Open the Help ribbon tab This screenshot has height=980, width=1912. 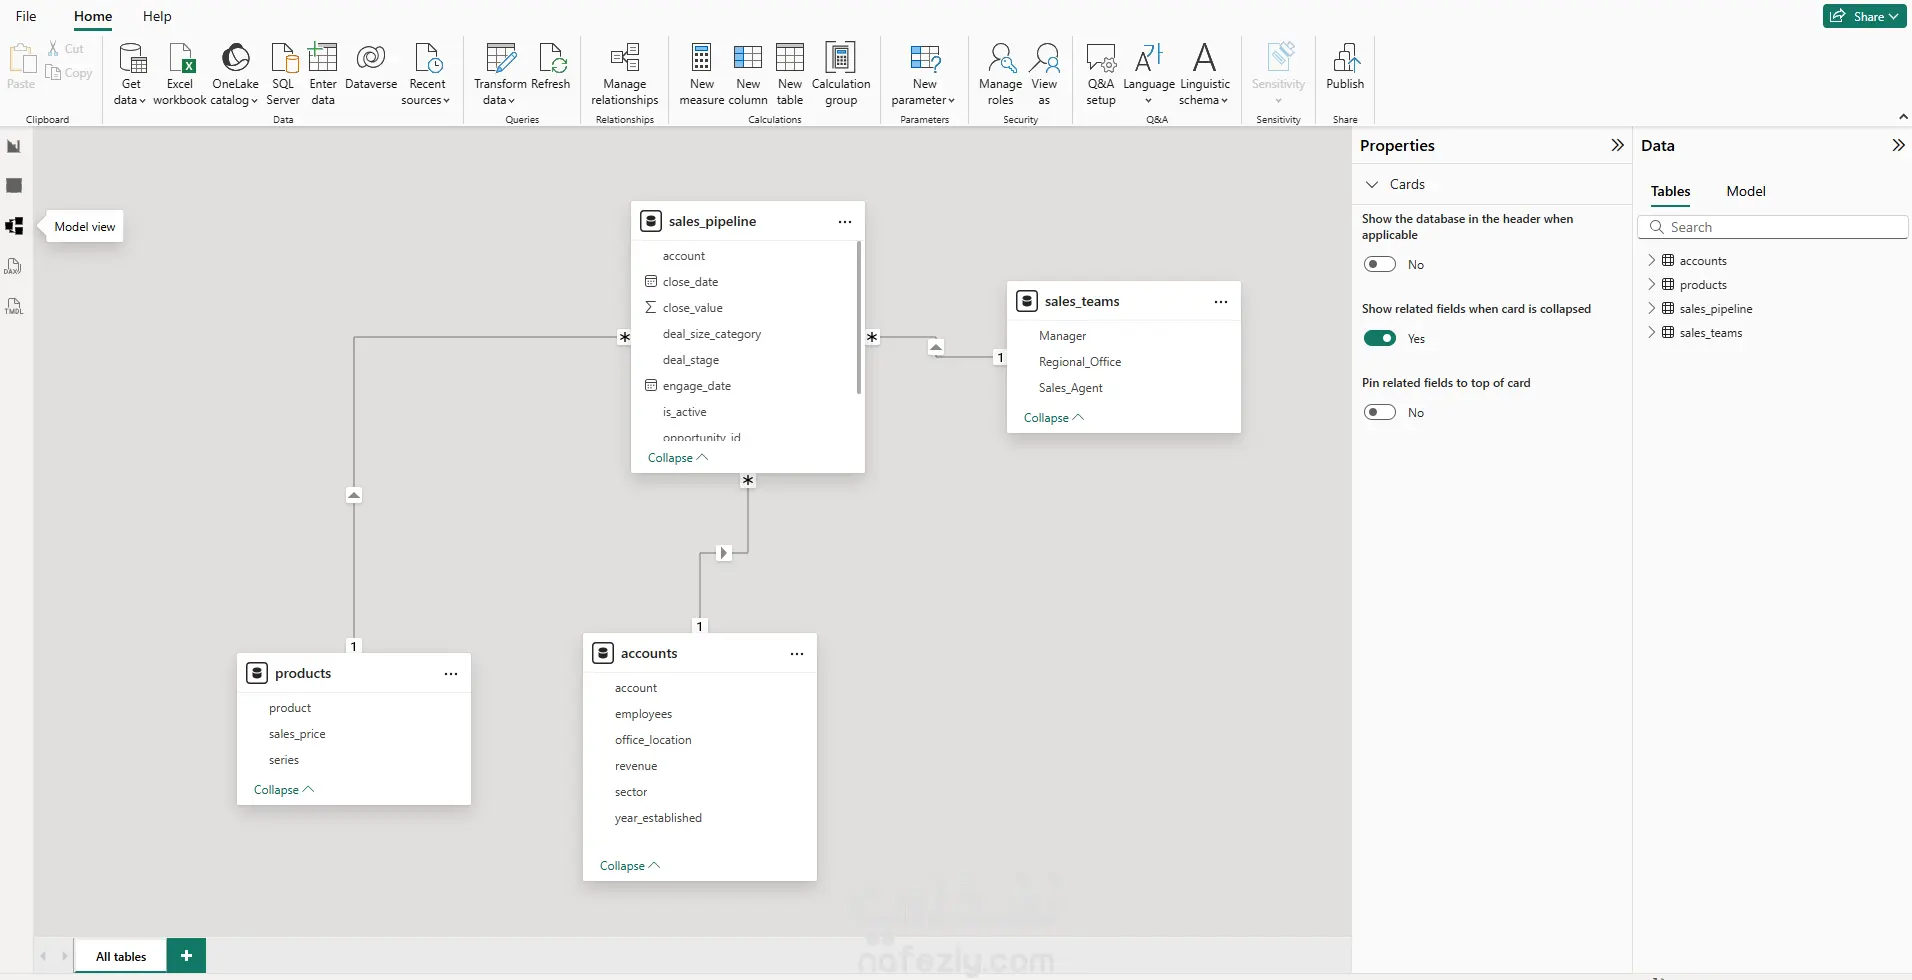(x=157, y=16)
